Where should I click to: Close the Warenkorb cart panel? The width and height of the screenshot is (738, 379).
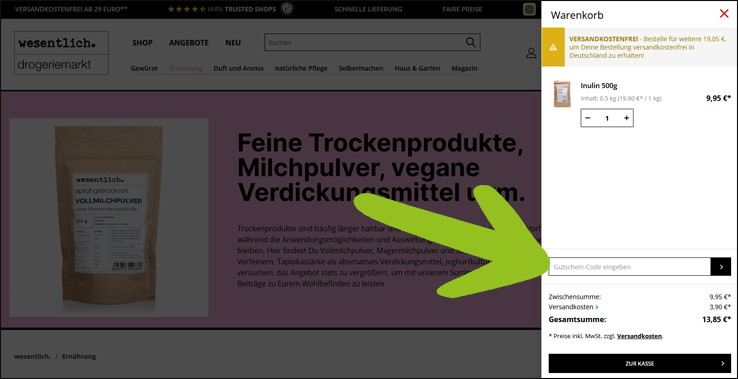(x=724, y=14)
